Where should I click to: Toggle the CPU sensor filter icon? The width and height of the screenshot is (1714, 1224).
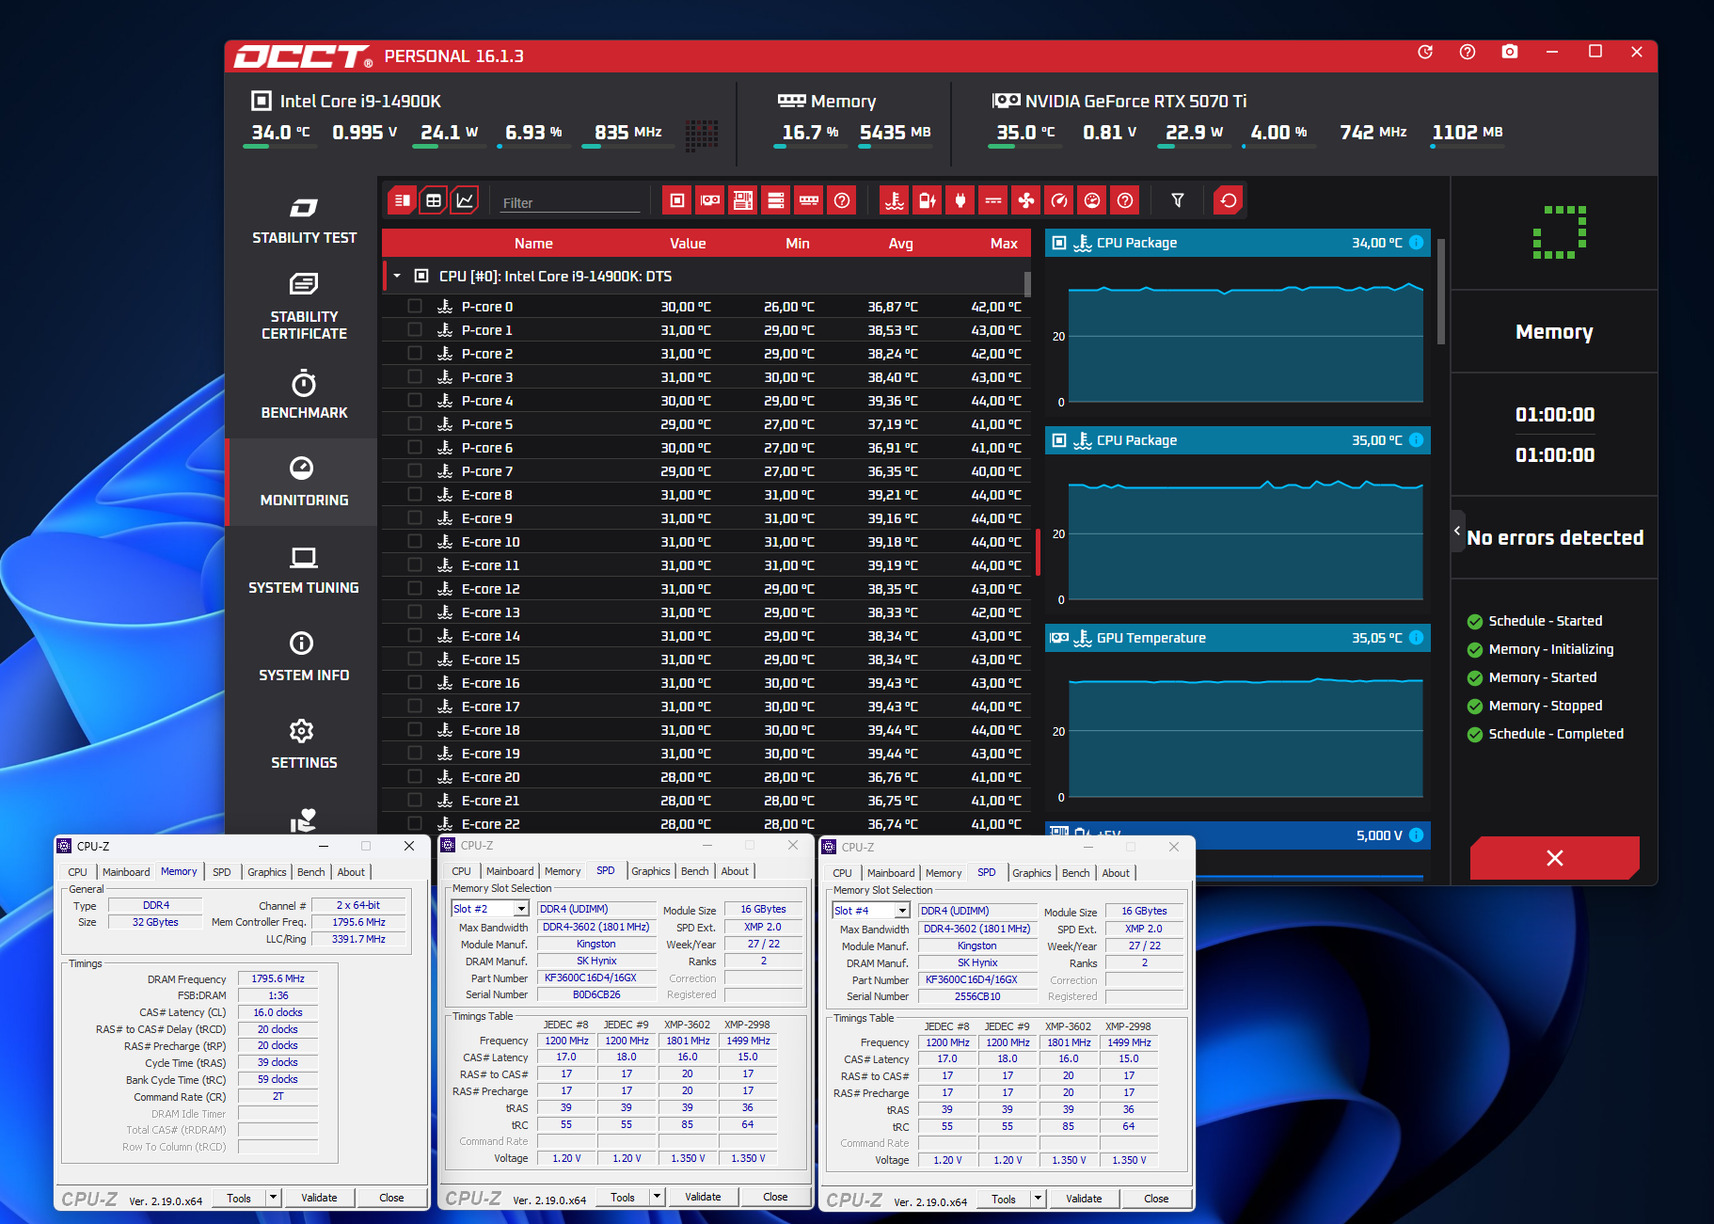677,201
